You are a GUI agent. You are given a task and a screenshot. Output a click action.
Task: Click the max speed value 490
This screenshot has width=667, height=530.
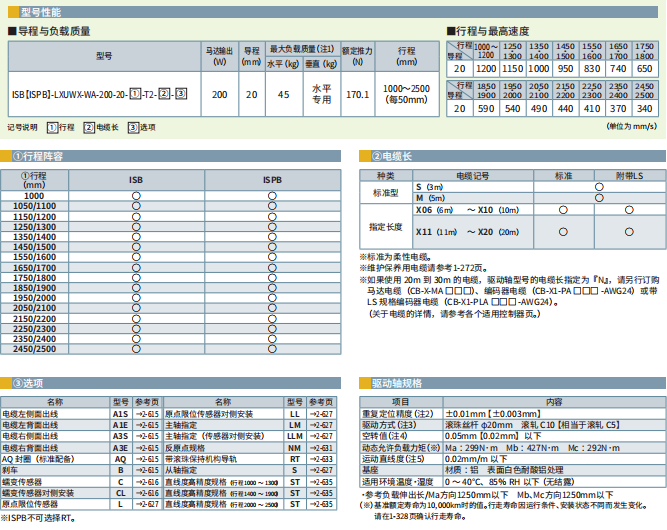[539, 109]
